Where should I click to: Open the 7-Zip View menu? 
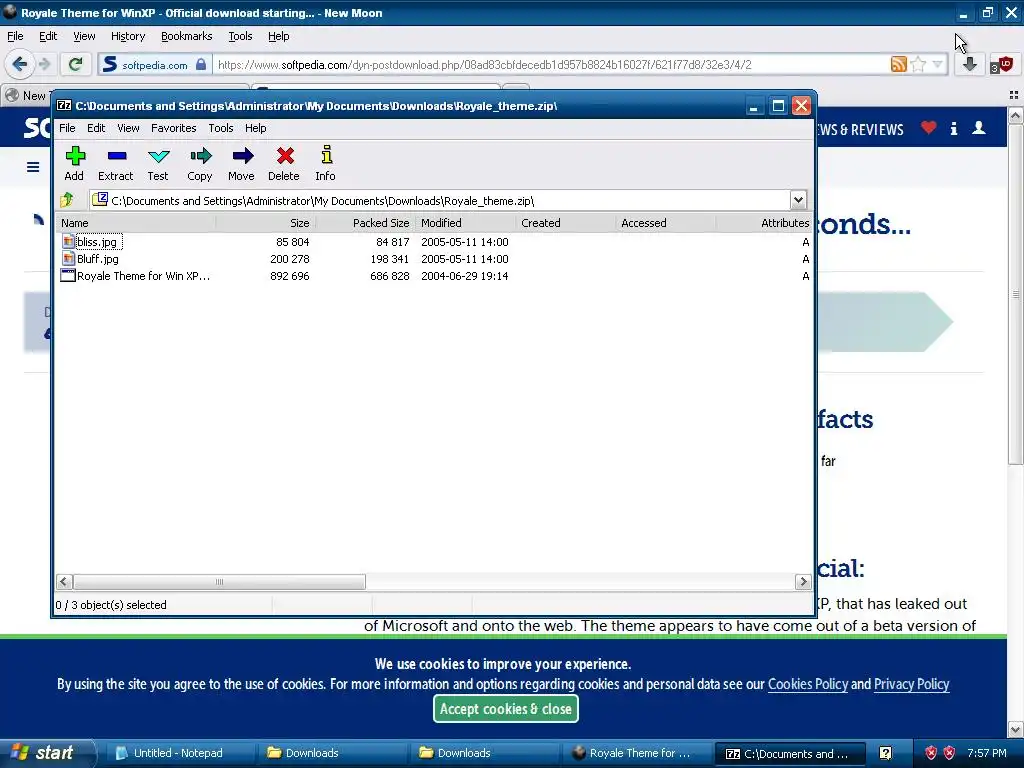[128, 128]
